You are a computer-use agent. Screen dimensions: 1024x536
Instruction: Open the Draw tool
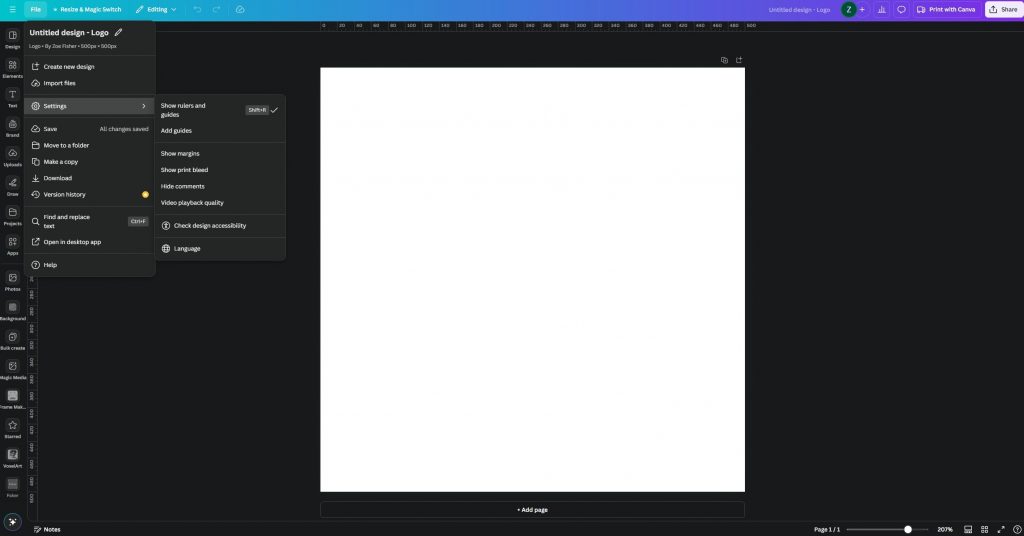click(x=12, y=186)
